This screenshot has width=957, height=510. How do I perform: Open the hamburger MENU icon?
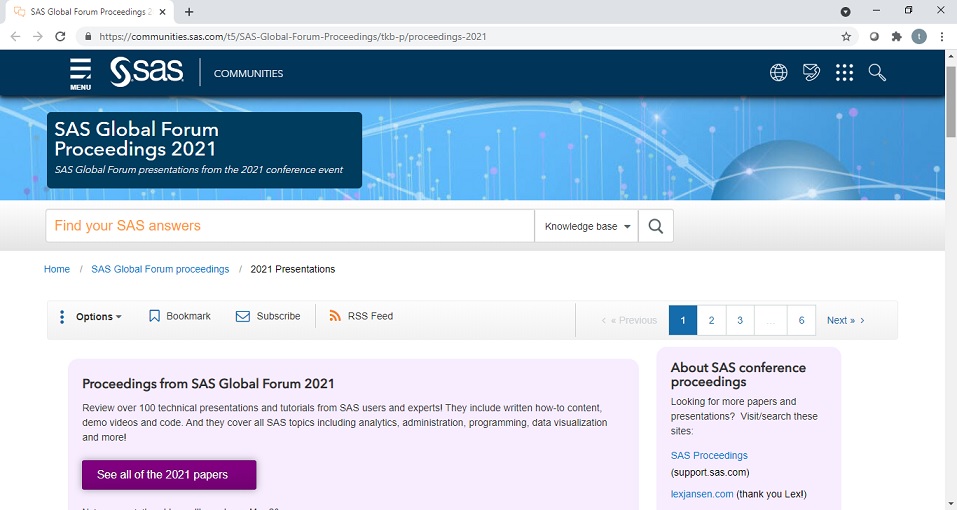[80, 74]
